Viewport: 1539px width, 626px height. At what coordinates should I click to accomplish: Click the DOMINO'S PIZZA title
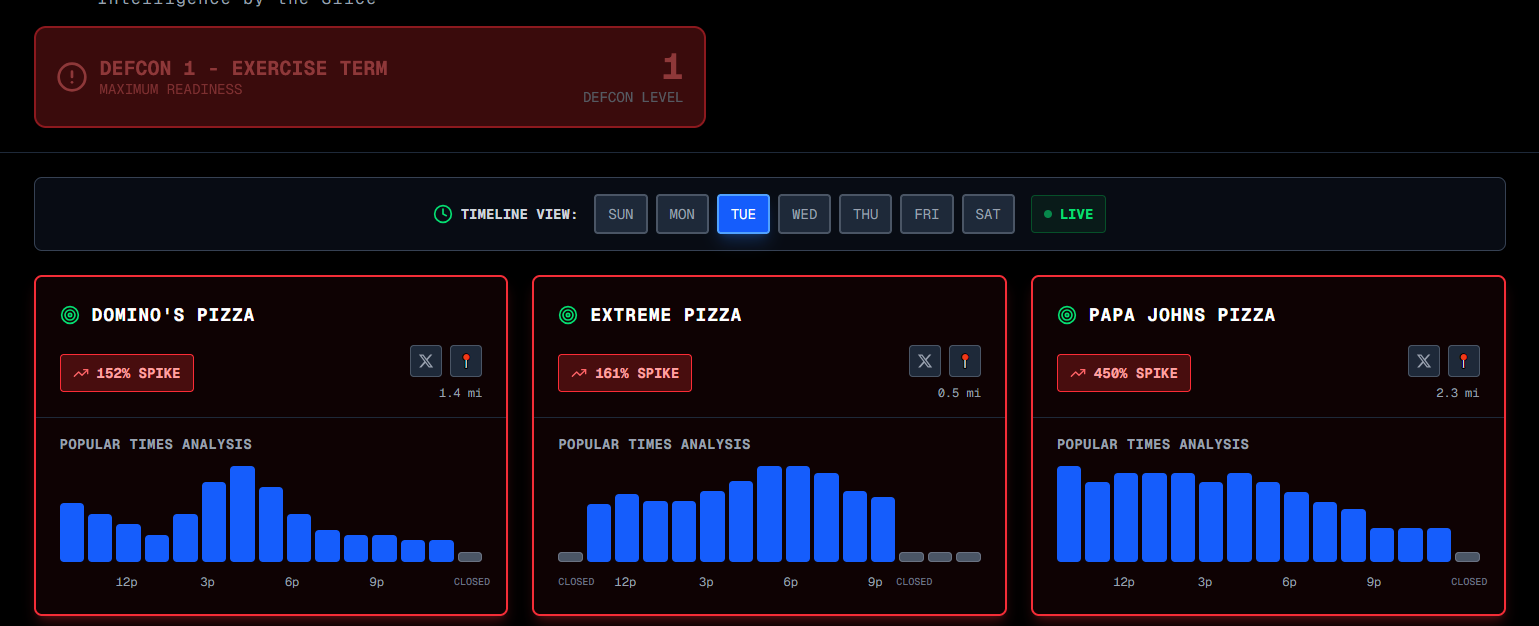click(x=173, y=315)
